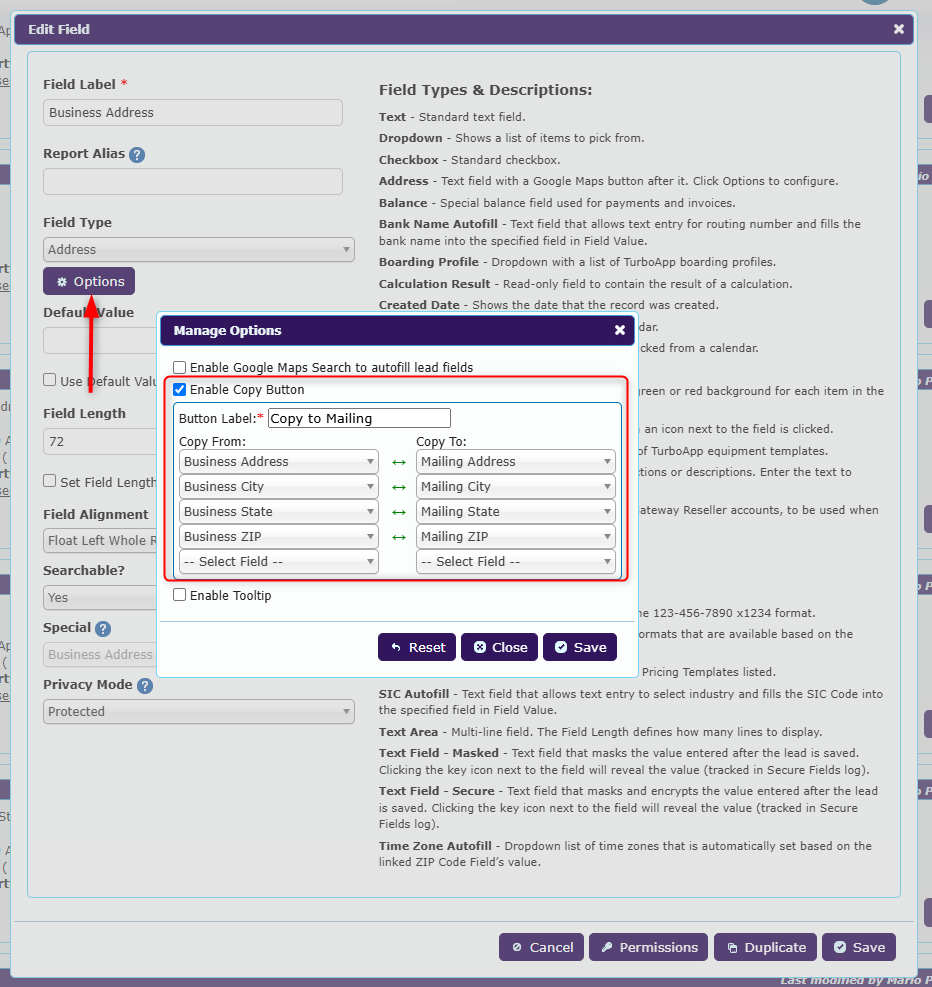This screenshot has height=987, width=932.
Task: Check the Set Field Length checkbox
Action: coord(50,481)
